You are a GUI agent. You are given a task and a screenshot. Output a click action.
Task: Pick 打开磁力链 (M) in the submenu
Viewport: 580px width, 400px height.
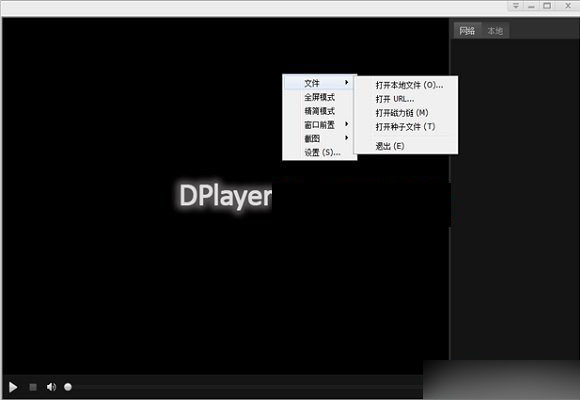pos(406,113)
